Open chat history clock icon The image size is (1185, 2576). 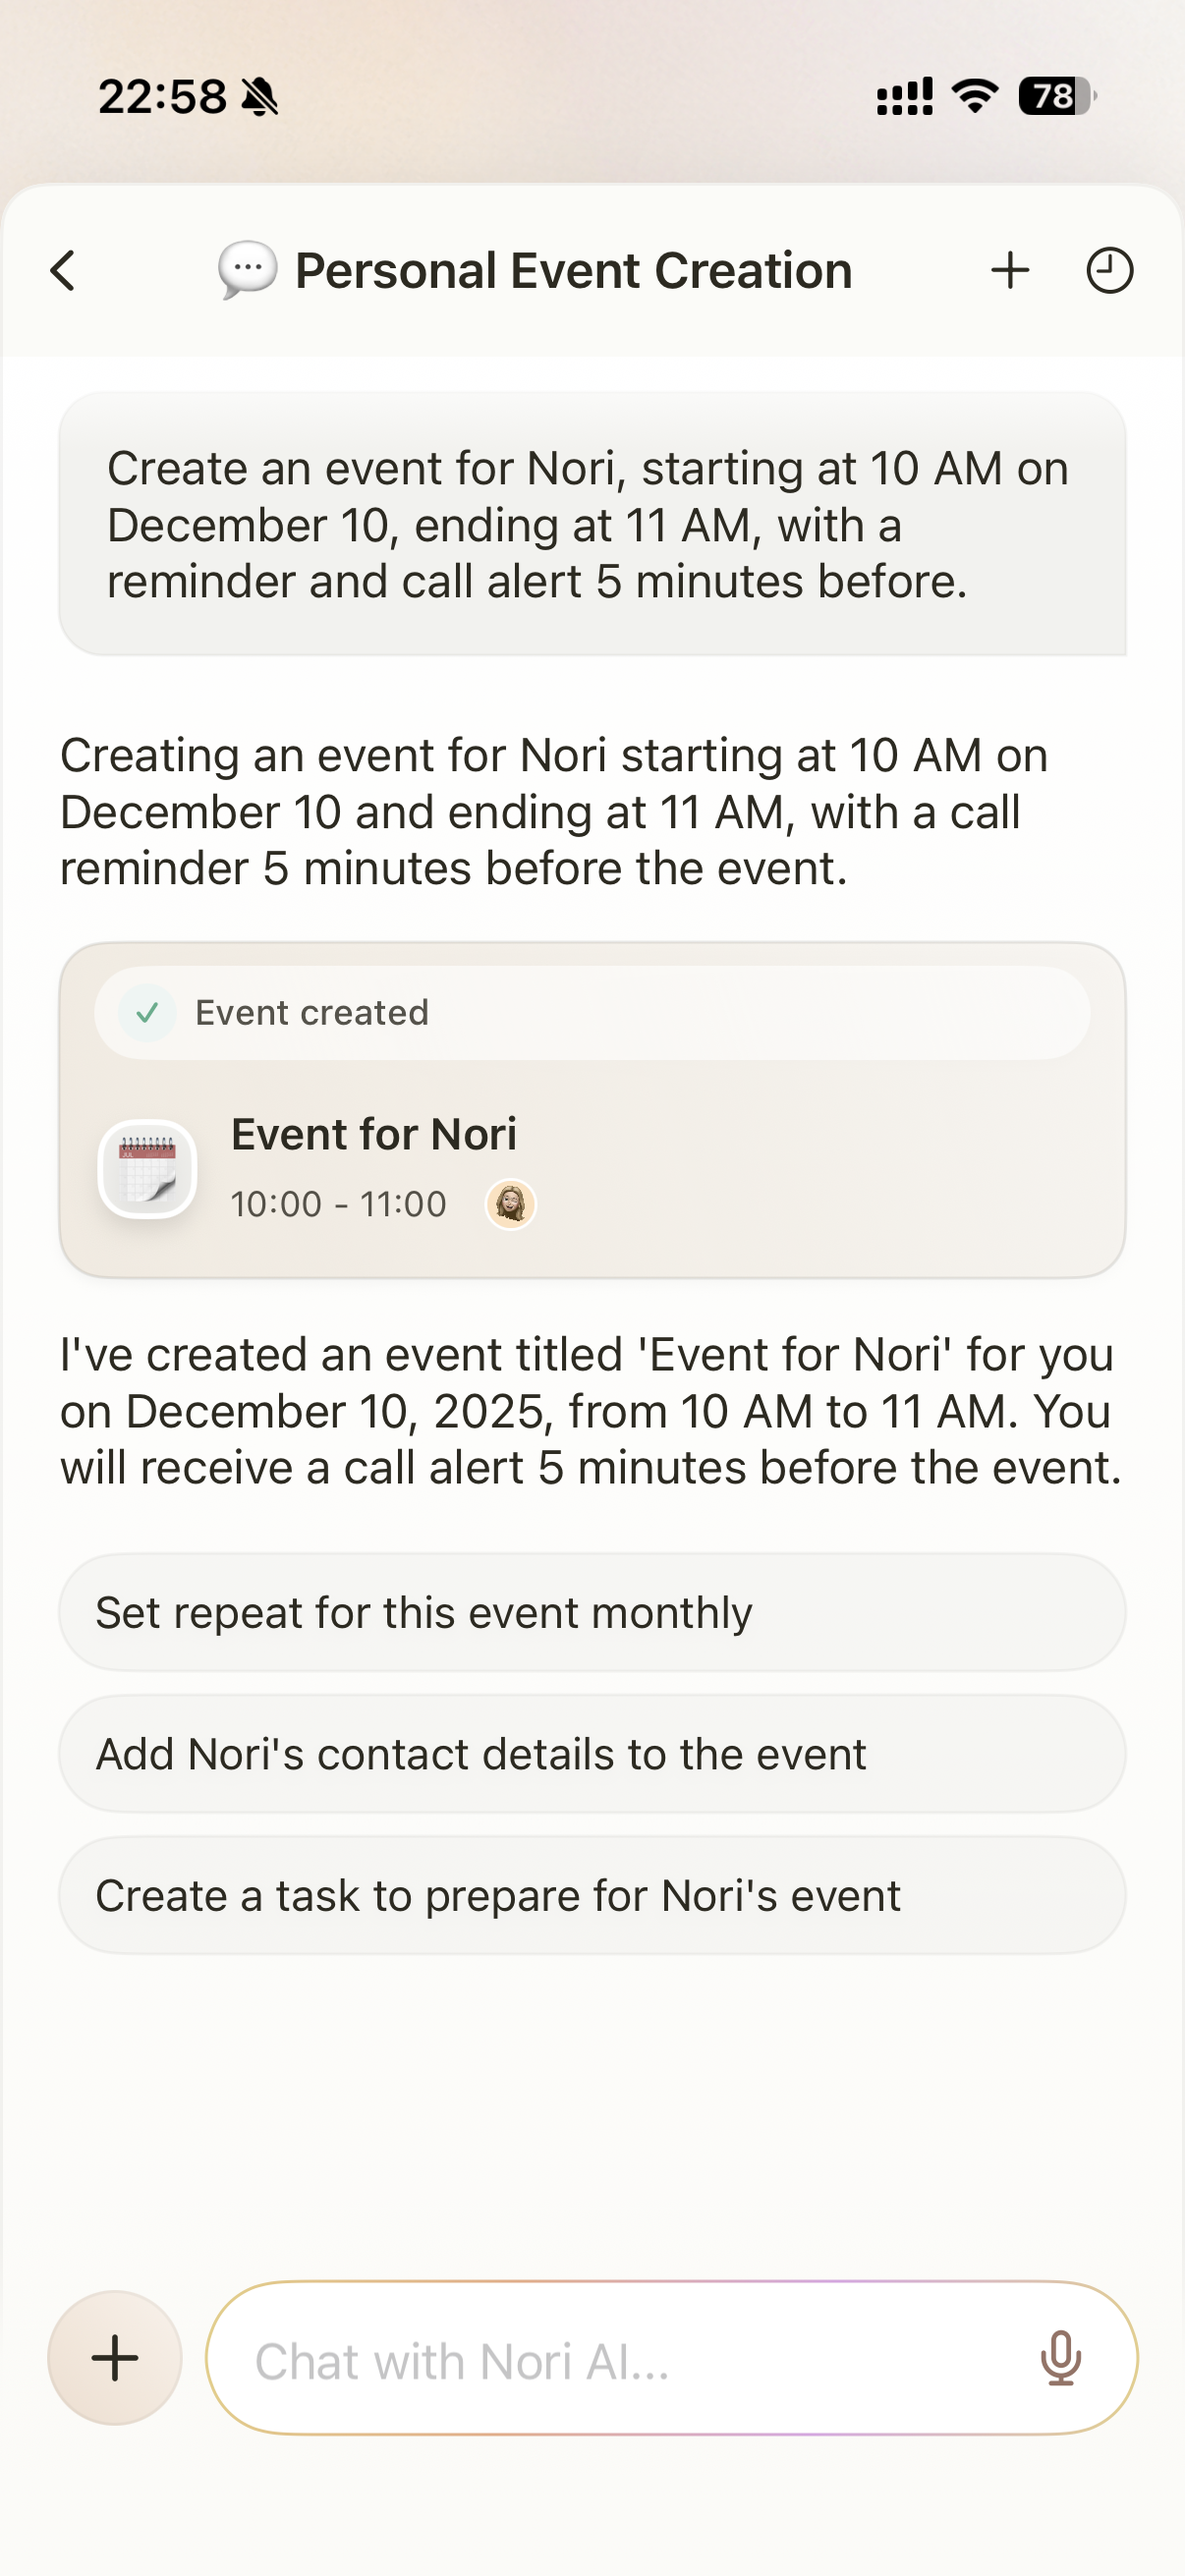[x=1109, y=270]
